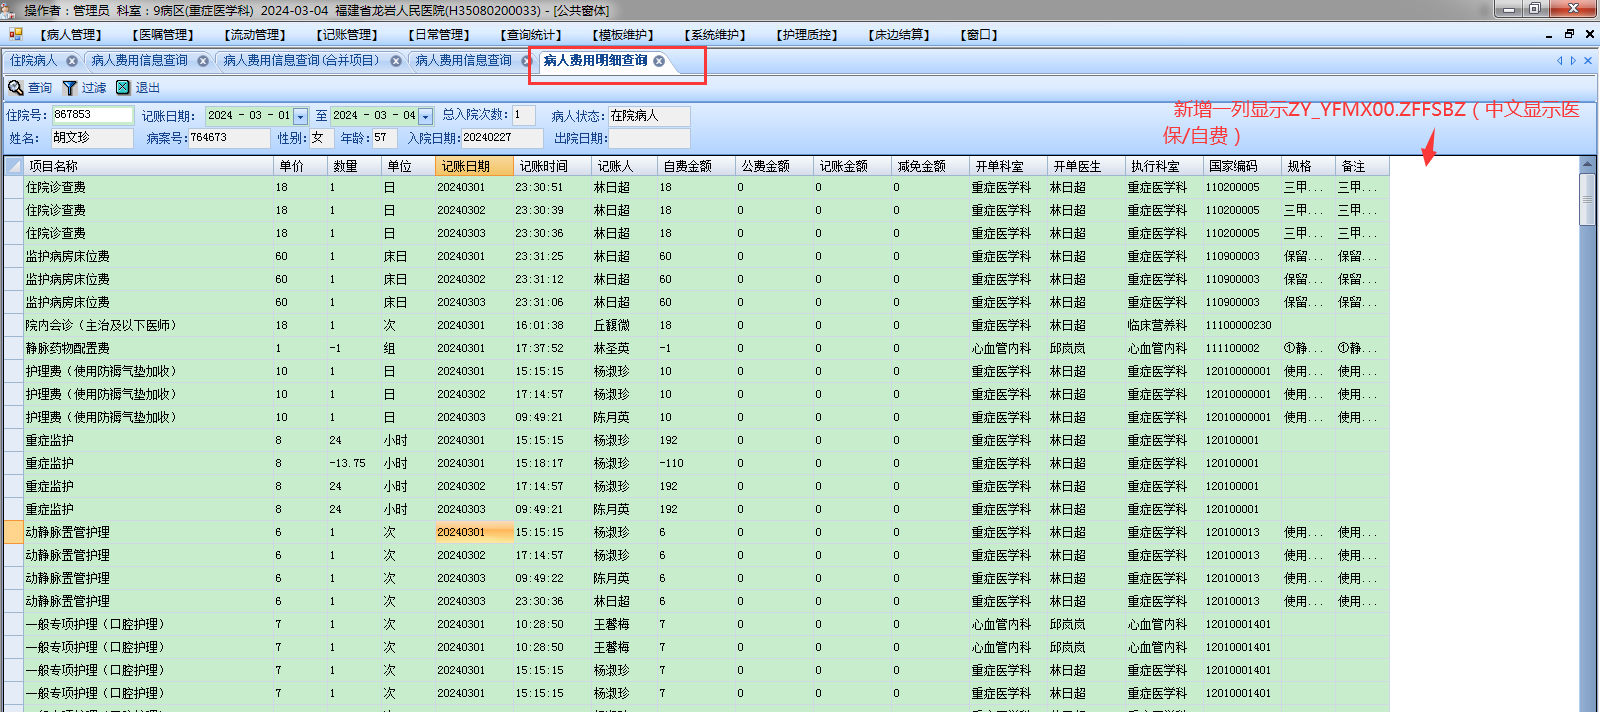Click the inner window restore icon

(1569, 34)
